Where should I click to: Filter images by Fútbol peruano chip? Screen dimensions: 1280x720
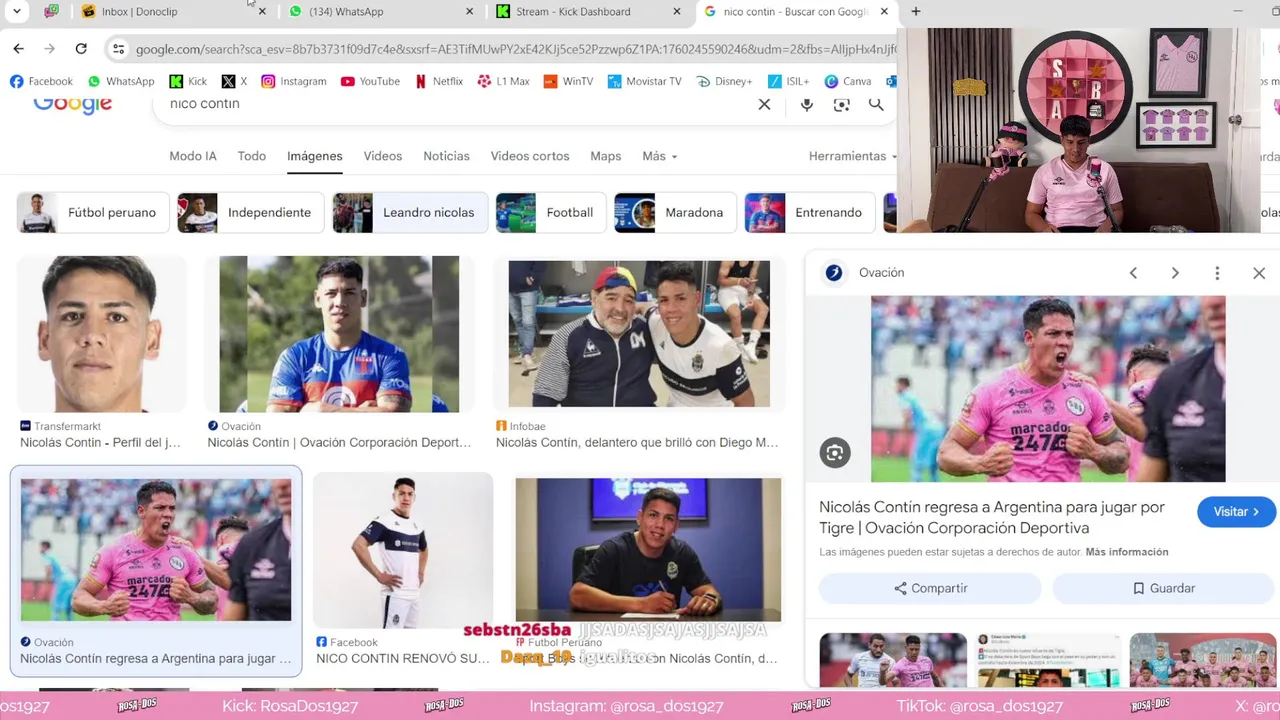pos(92,213)
